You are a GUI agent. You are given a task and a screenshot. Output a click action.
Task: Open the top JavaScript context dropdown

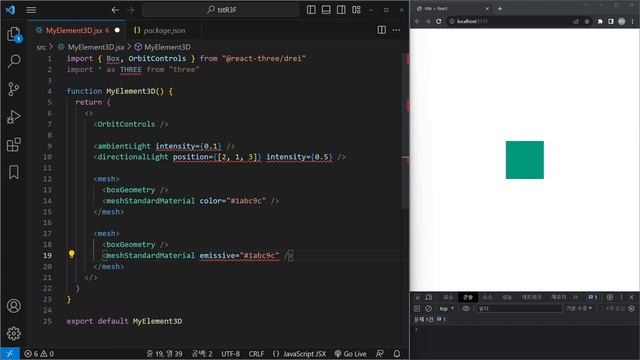click(447, 309)
